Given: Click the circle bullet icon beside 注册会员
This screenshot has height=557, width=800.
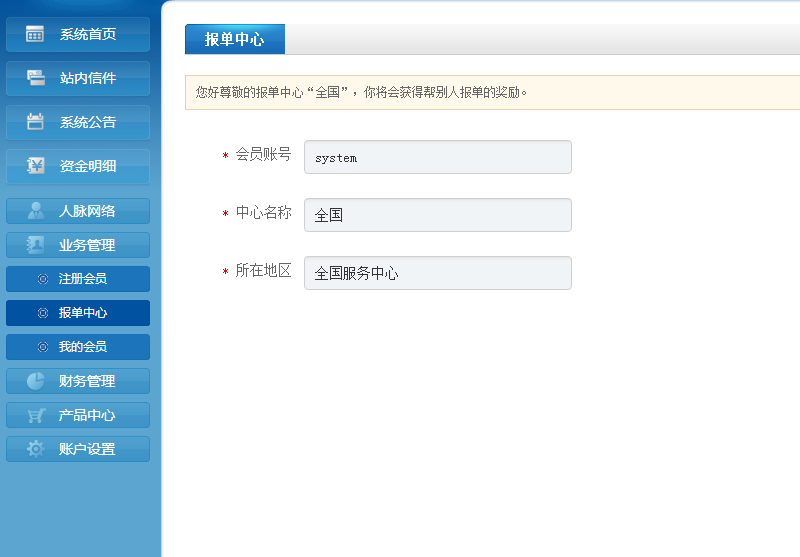Looking at the screenshot, I should click(43, 279).
